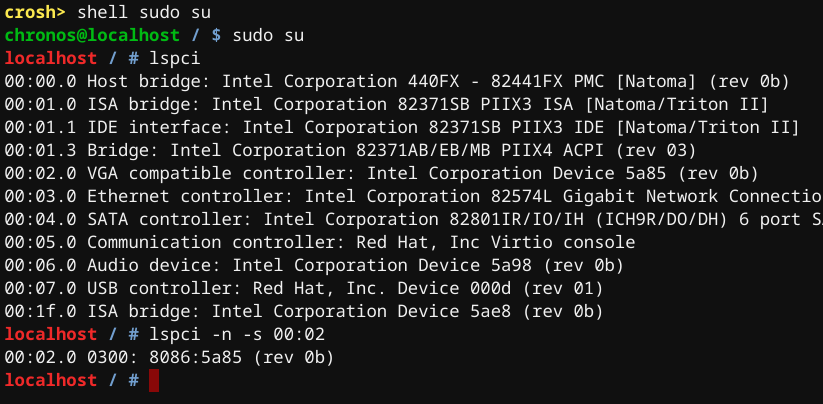Click the yellow crosh> prompt text

[36, 13]
